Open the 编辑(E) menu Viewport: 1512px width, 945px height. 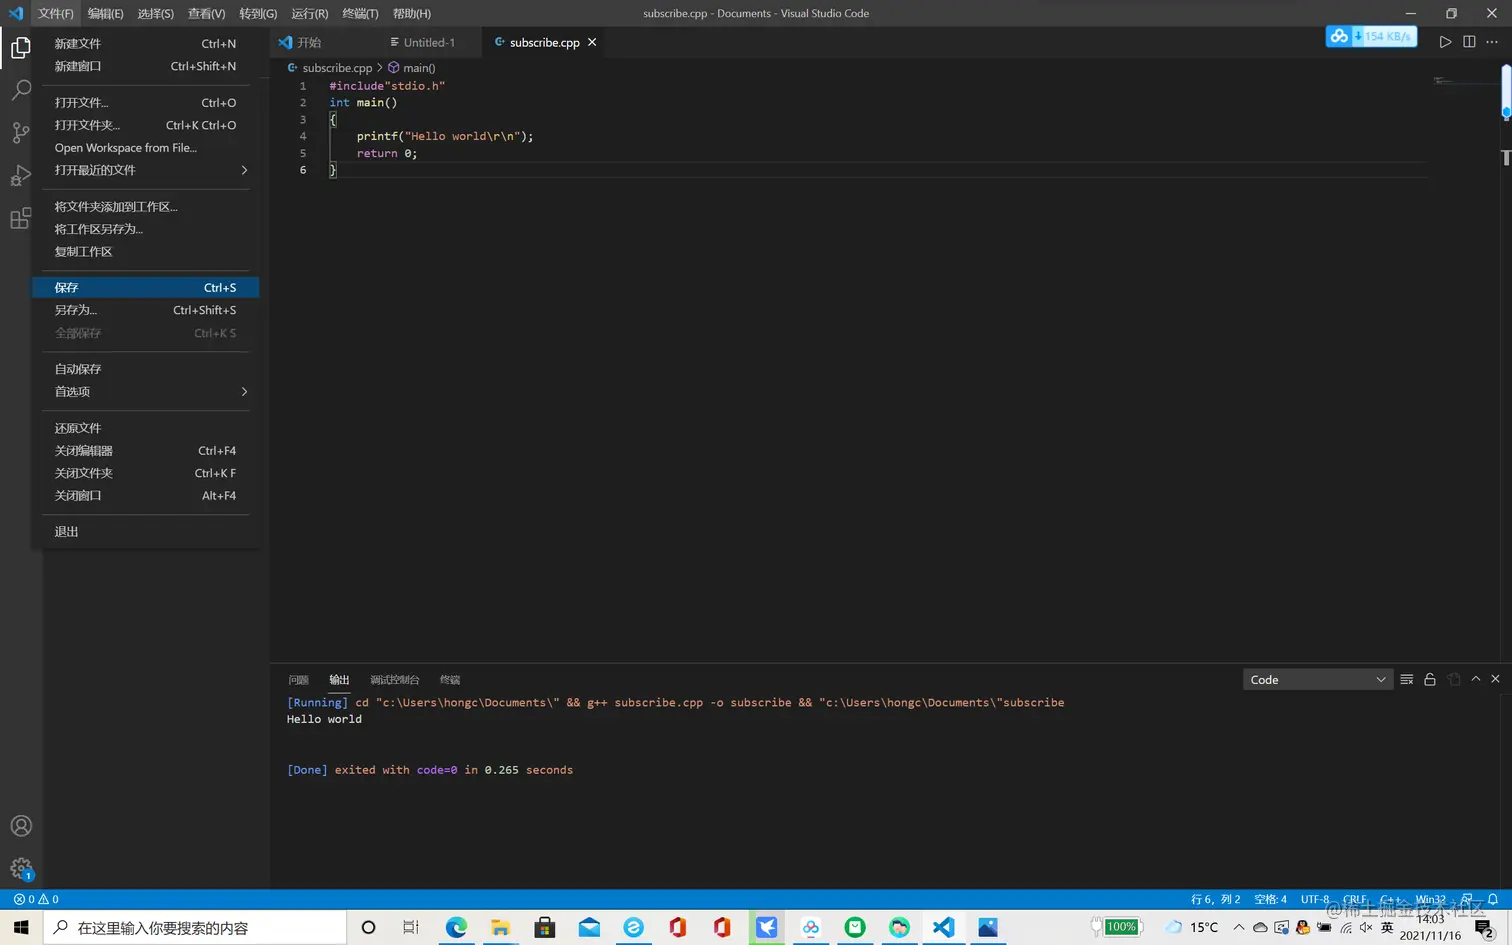pos(105,13)
